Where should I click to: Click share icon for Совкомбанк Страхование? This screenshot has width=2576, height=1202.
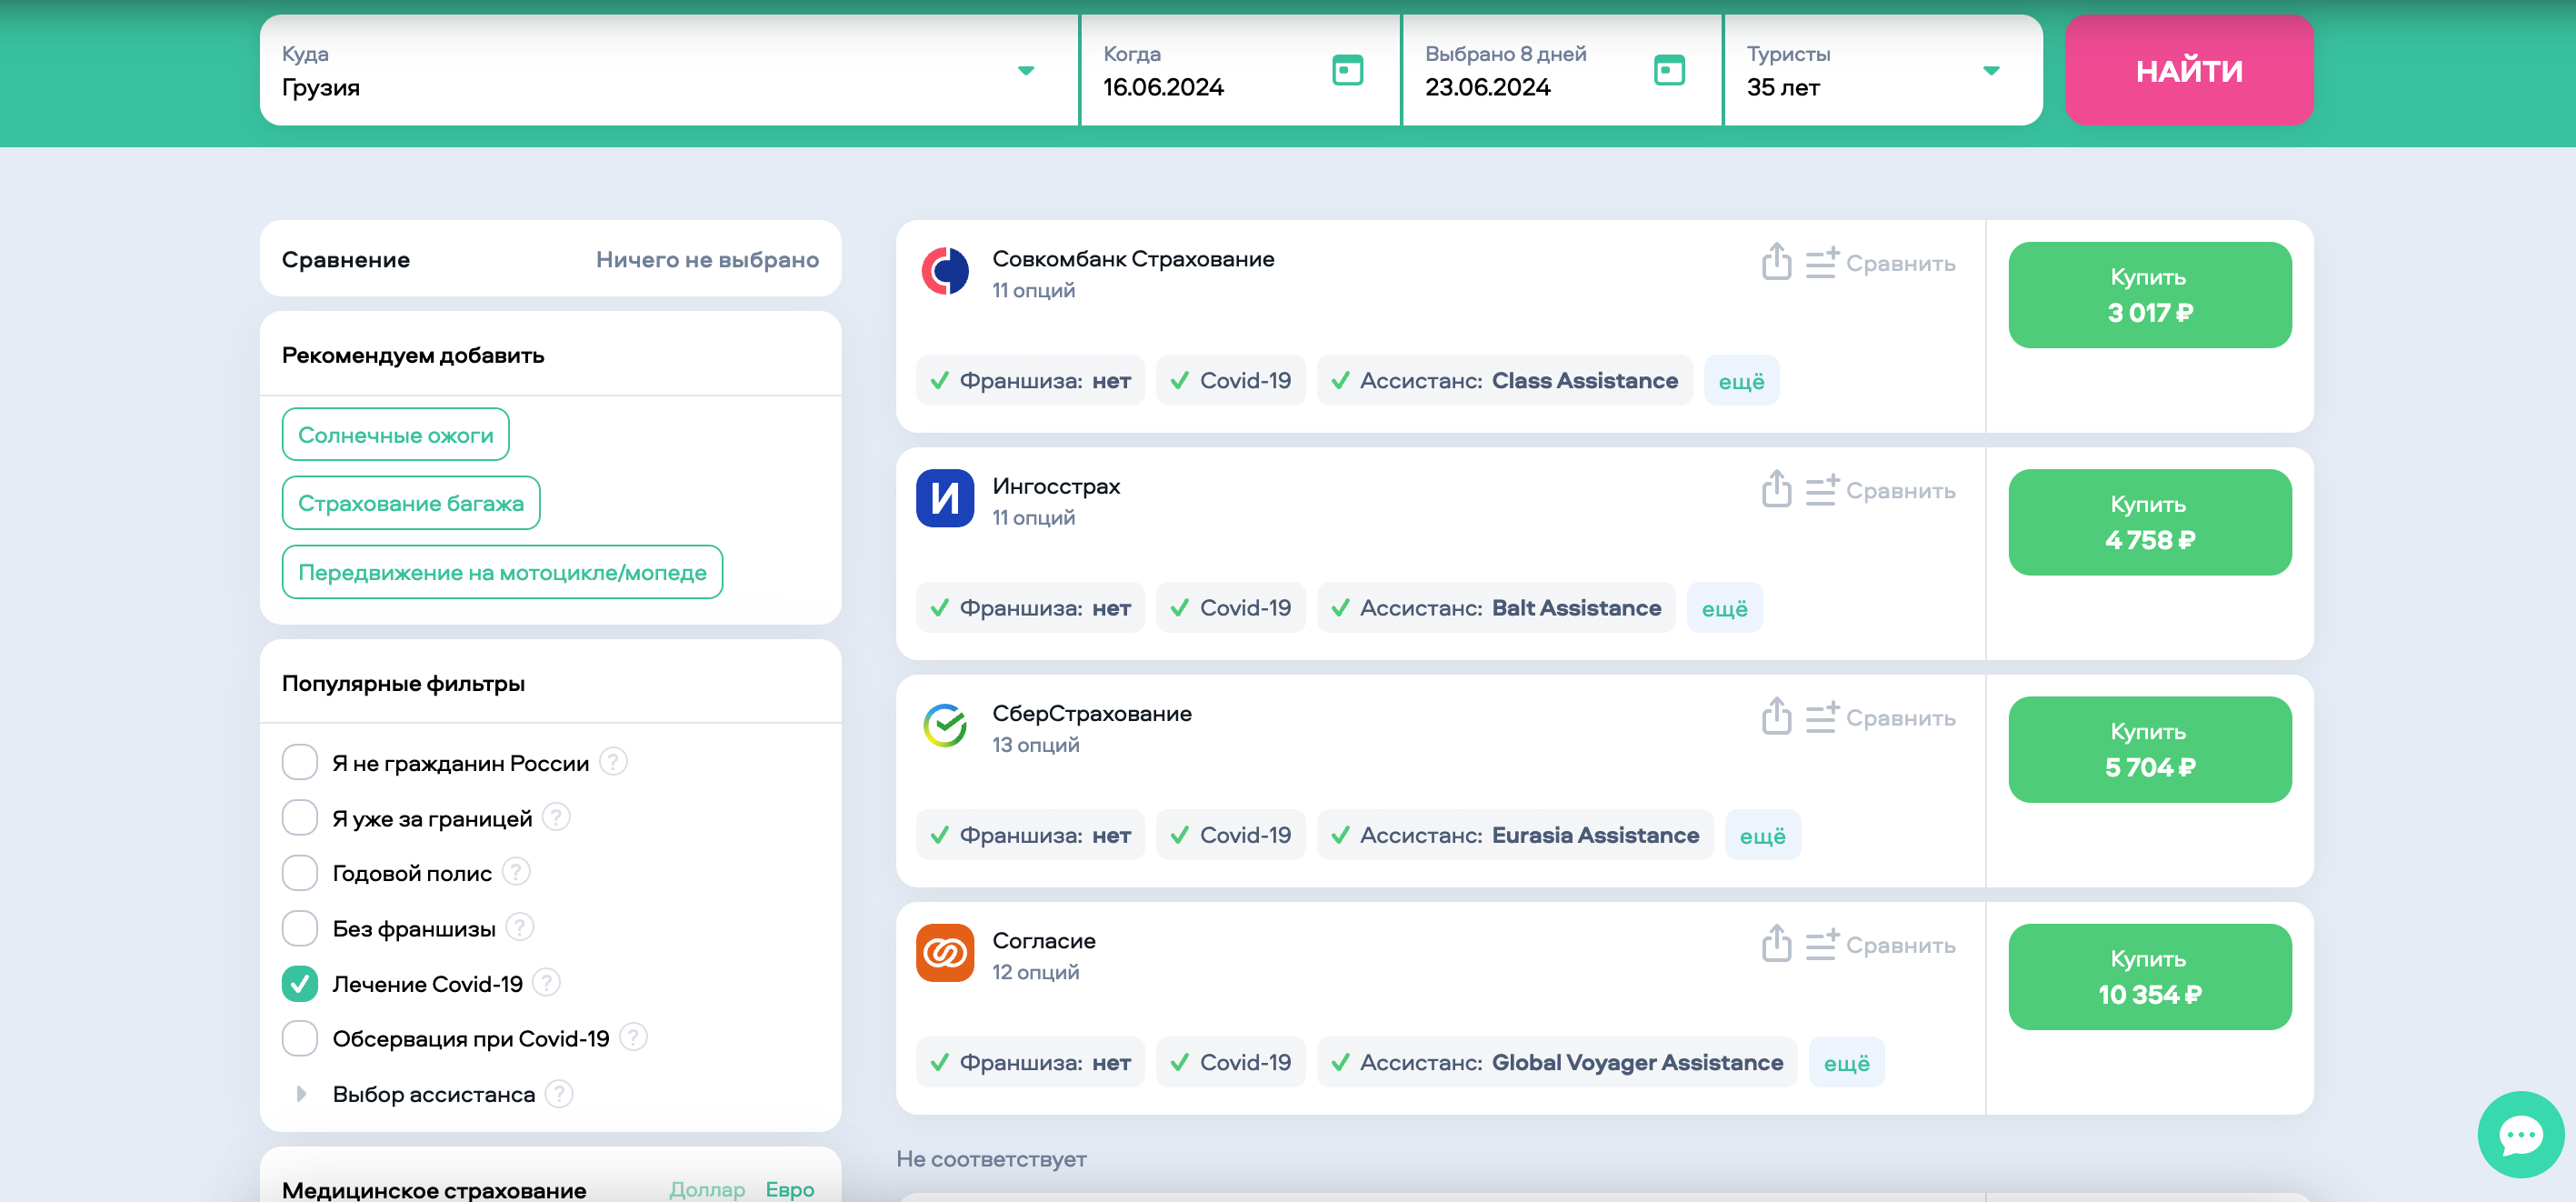(x=1776, y=262)
